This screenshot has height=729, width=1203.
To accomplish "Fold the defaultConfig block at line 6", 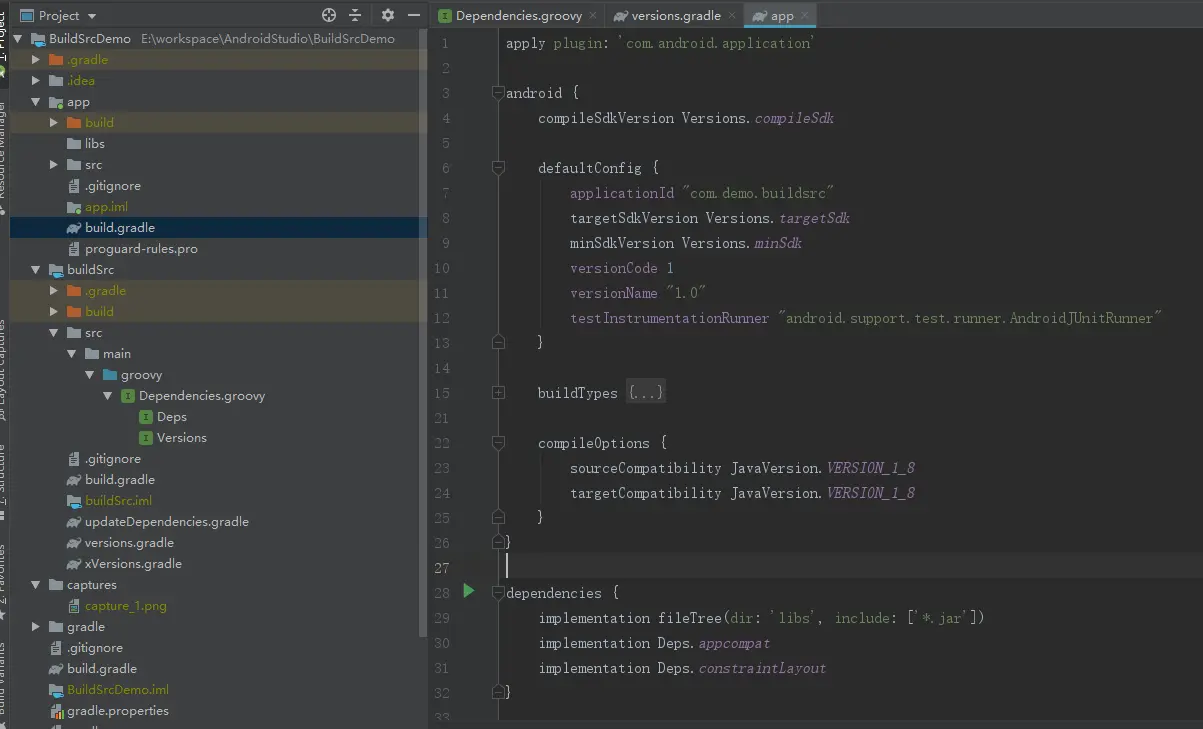I will pyautogui.click(x=497, y=168).
